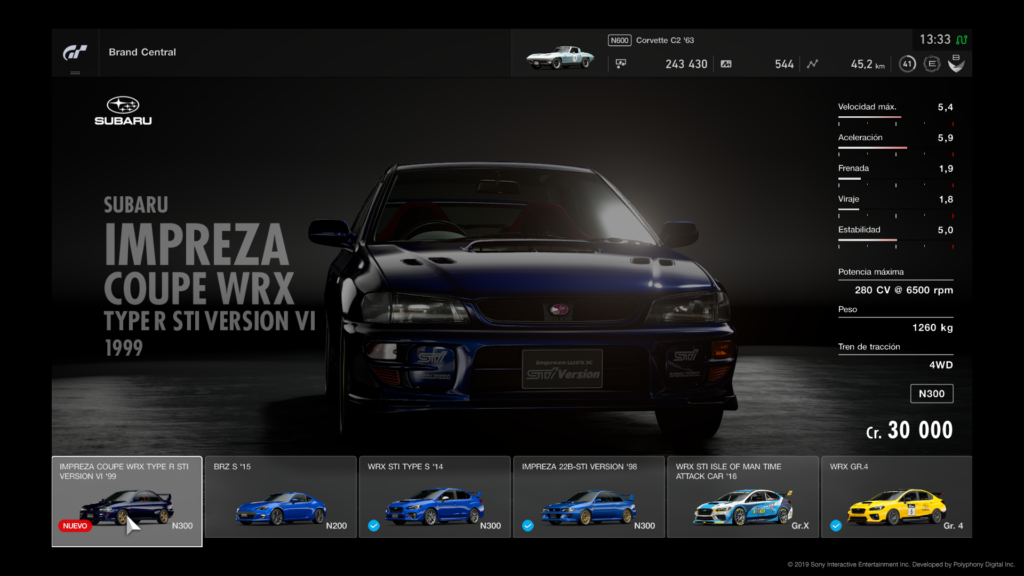
Task: Click the Gran Turismo logo icon
Action: (74, 52)
